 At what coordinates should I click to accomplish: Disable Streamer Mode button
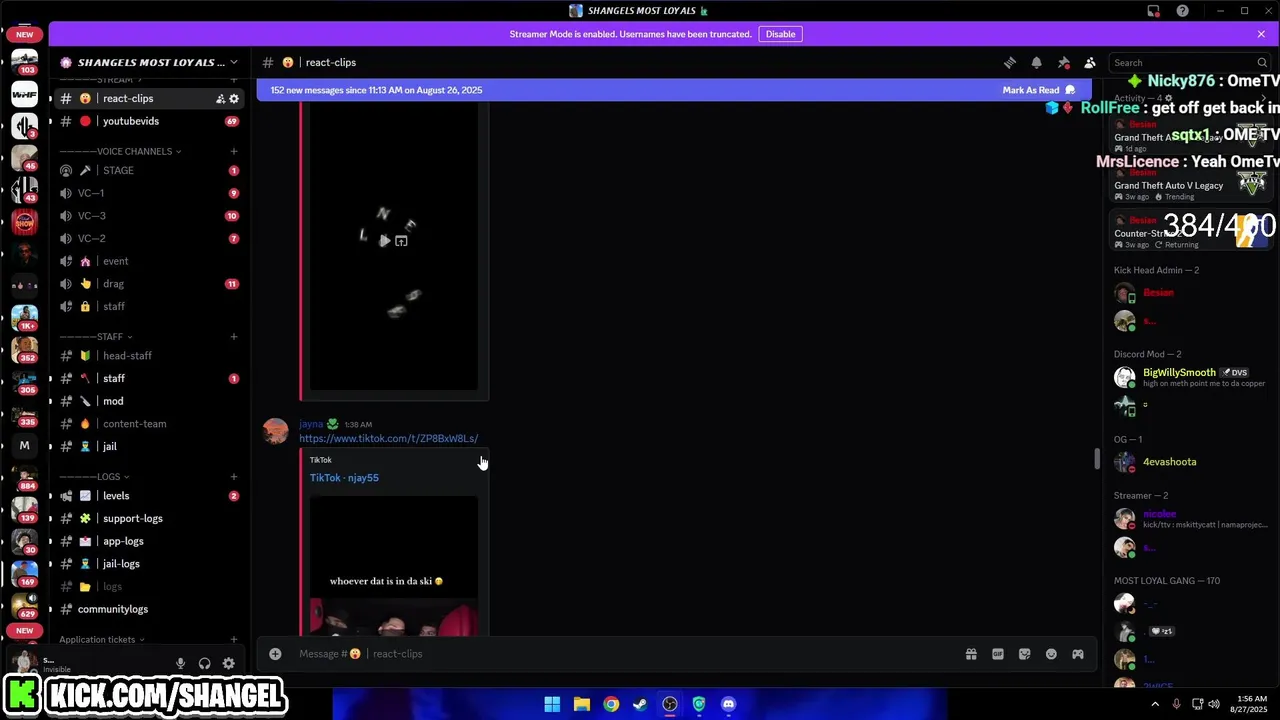[780, 34]
